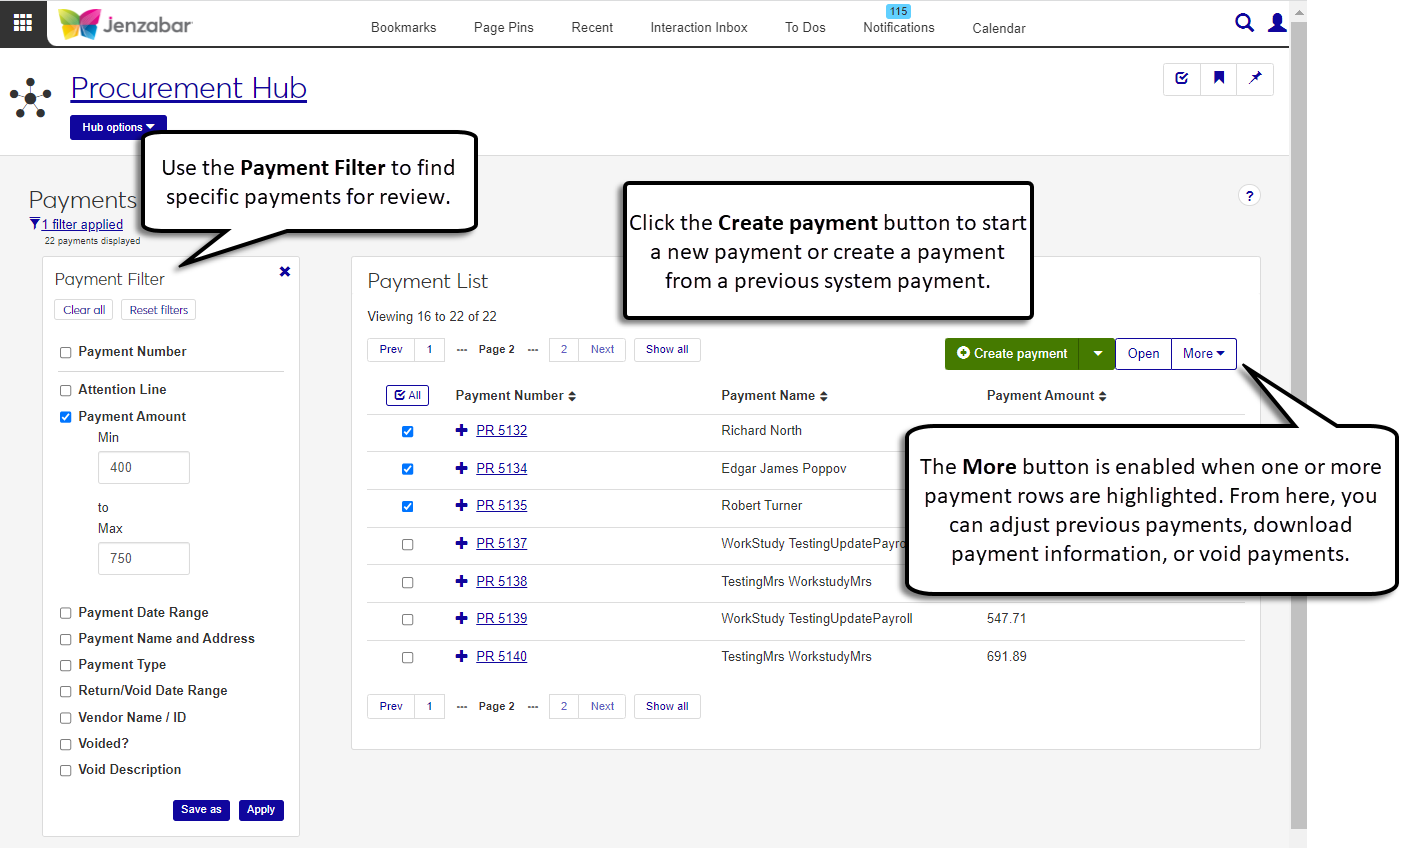Enable the Payment Number filter checkbox
Image resolution: width=1401 pixels, height=848 pixels.
point(65,352)
